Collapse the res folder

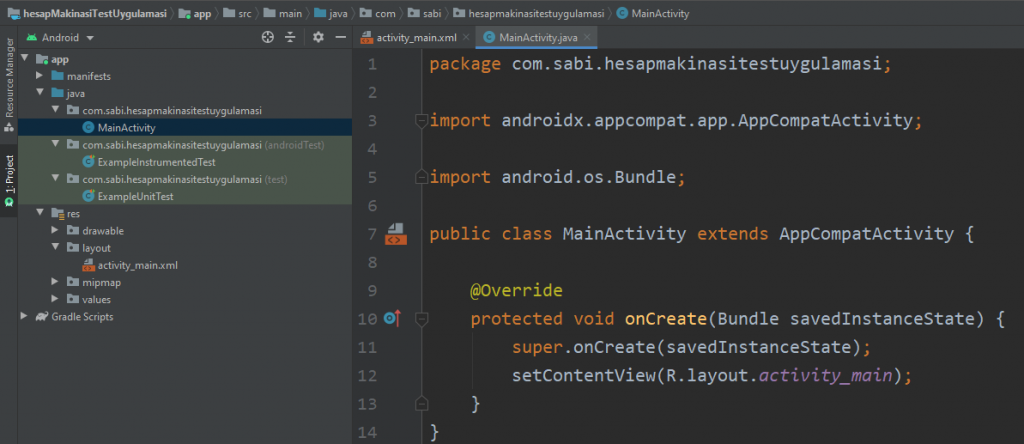tap(40, 214)
